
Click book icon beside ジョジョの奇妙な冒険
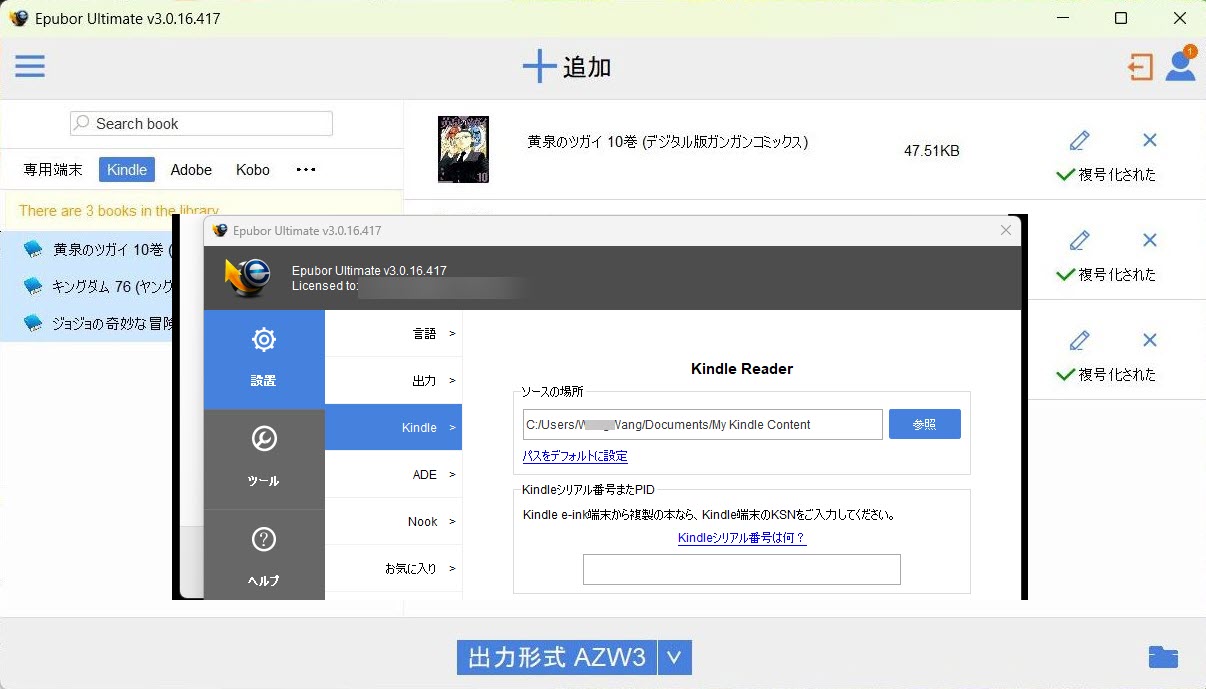tap(33, 323)
